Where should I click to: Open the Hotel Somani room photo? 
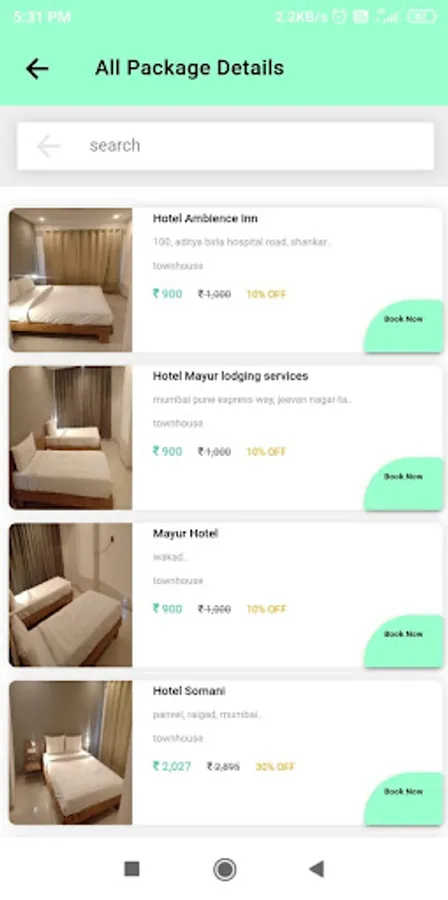pyautogui.click(x=71, y=753)
